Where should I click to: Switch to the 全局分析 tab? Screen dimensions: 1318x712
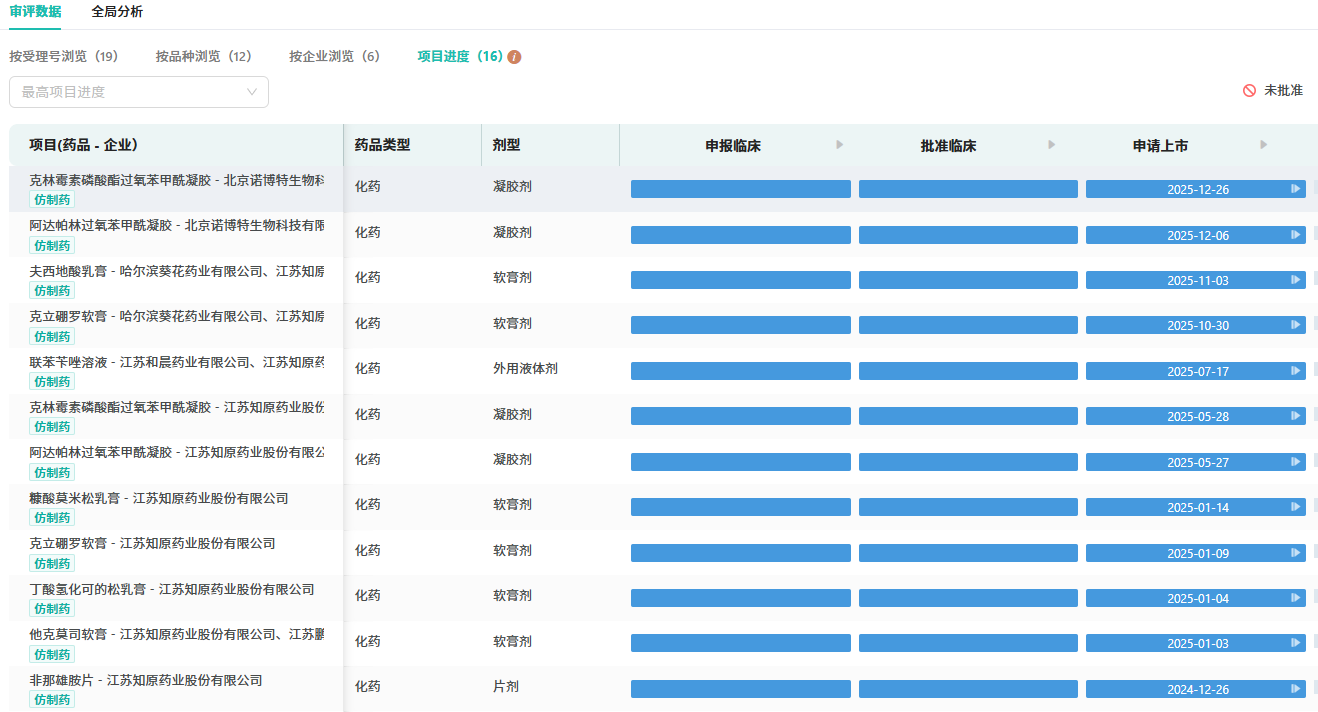click(x=117, y=12)
